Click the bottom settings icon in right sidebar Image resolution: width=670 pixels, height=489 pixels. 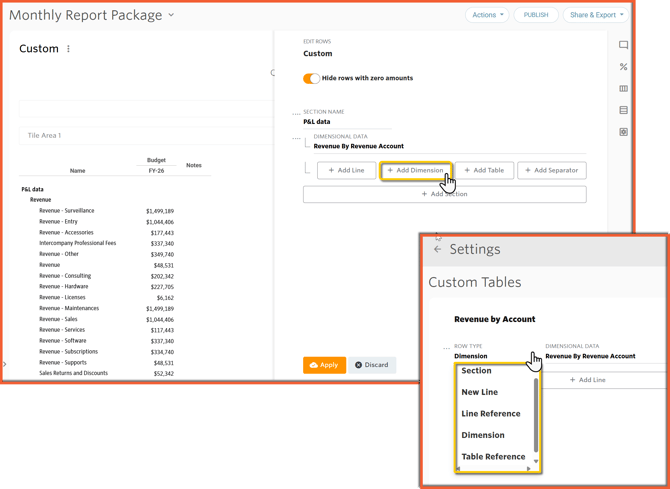623,132
